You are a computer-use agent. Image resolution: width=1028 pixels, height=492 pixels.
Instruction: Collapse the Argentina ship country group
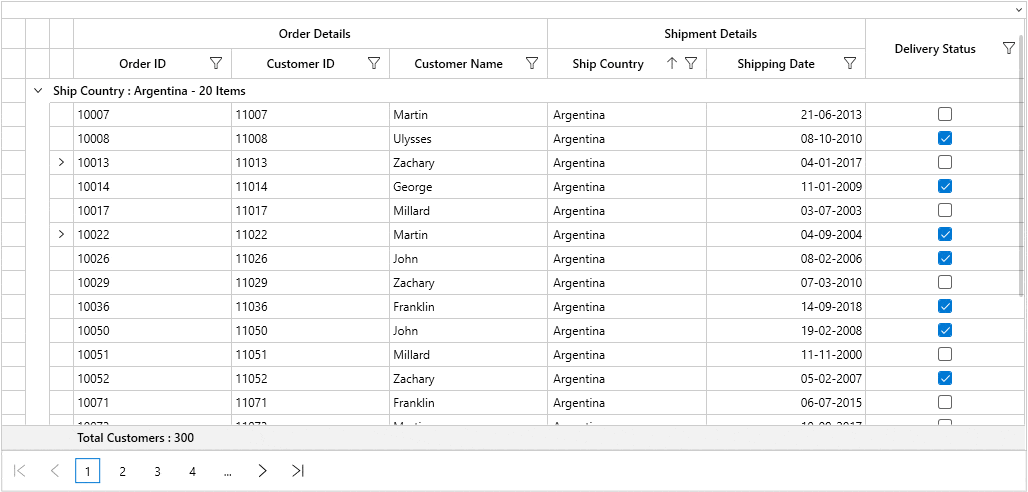tap(38, 90)
